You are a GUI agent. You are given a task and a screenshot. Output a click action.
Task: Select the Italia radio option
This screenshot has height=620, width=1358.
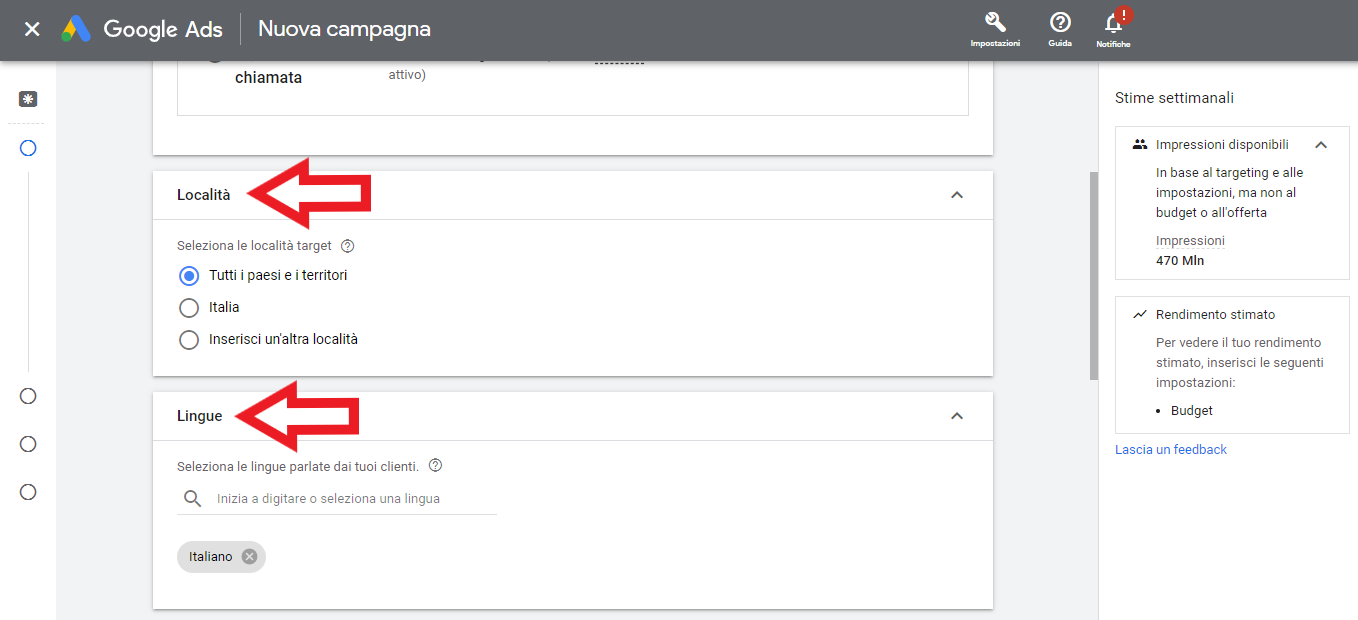coord(189,307)
